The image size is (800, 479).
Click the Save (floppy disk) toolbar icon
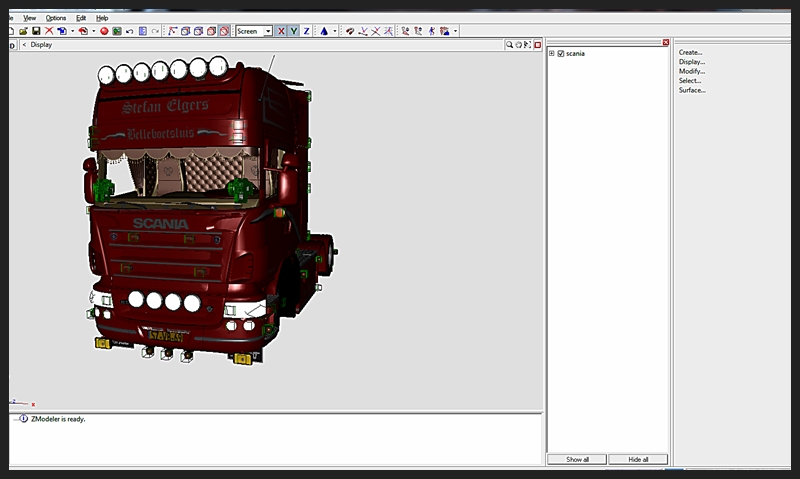[36, 31]
